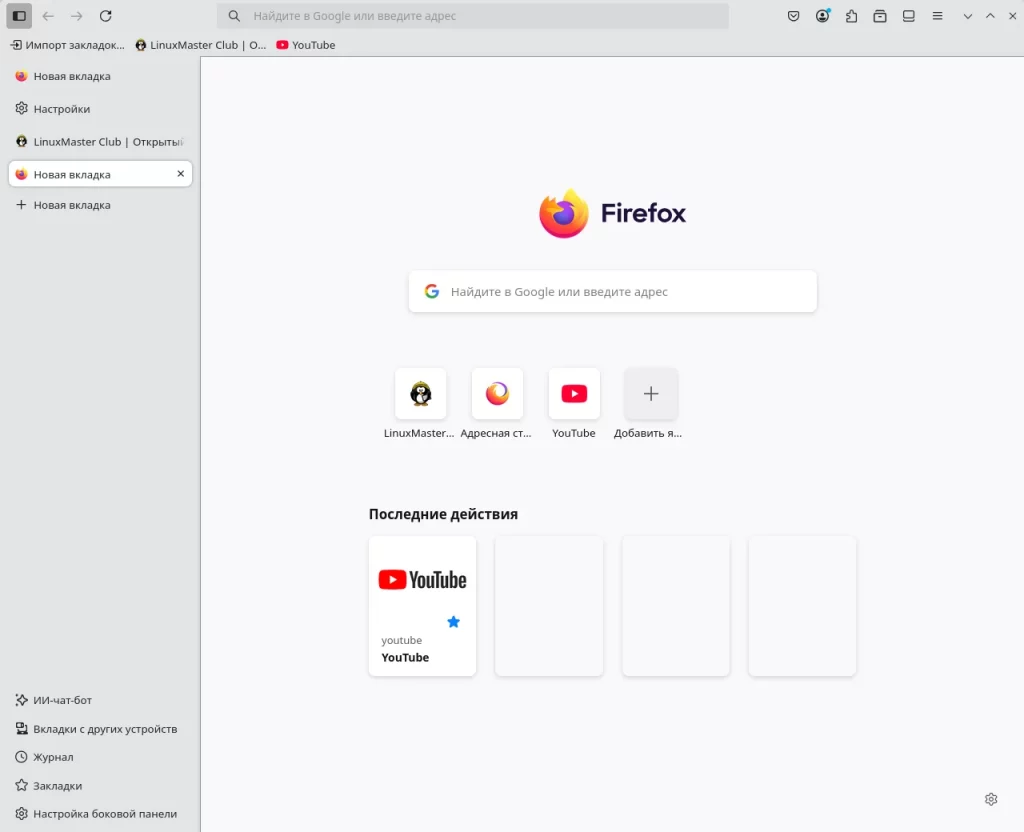Switch to LinuxMaster Club tab in sidebar

click(100, 142)
